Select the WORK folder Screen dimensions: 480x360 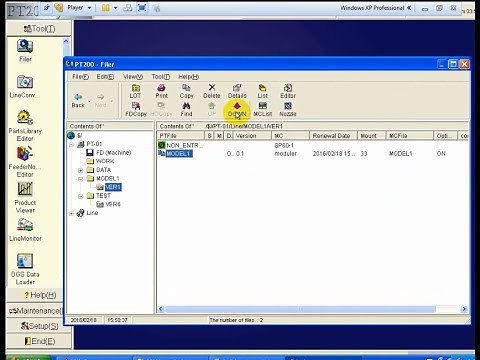105,161
